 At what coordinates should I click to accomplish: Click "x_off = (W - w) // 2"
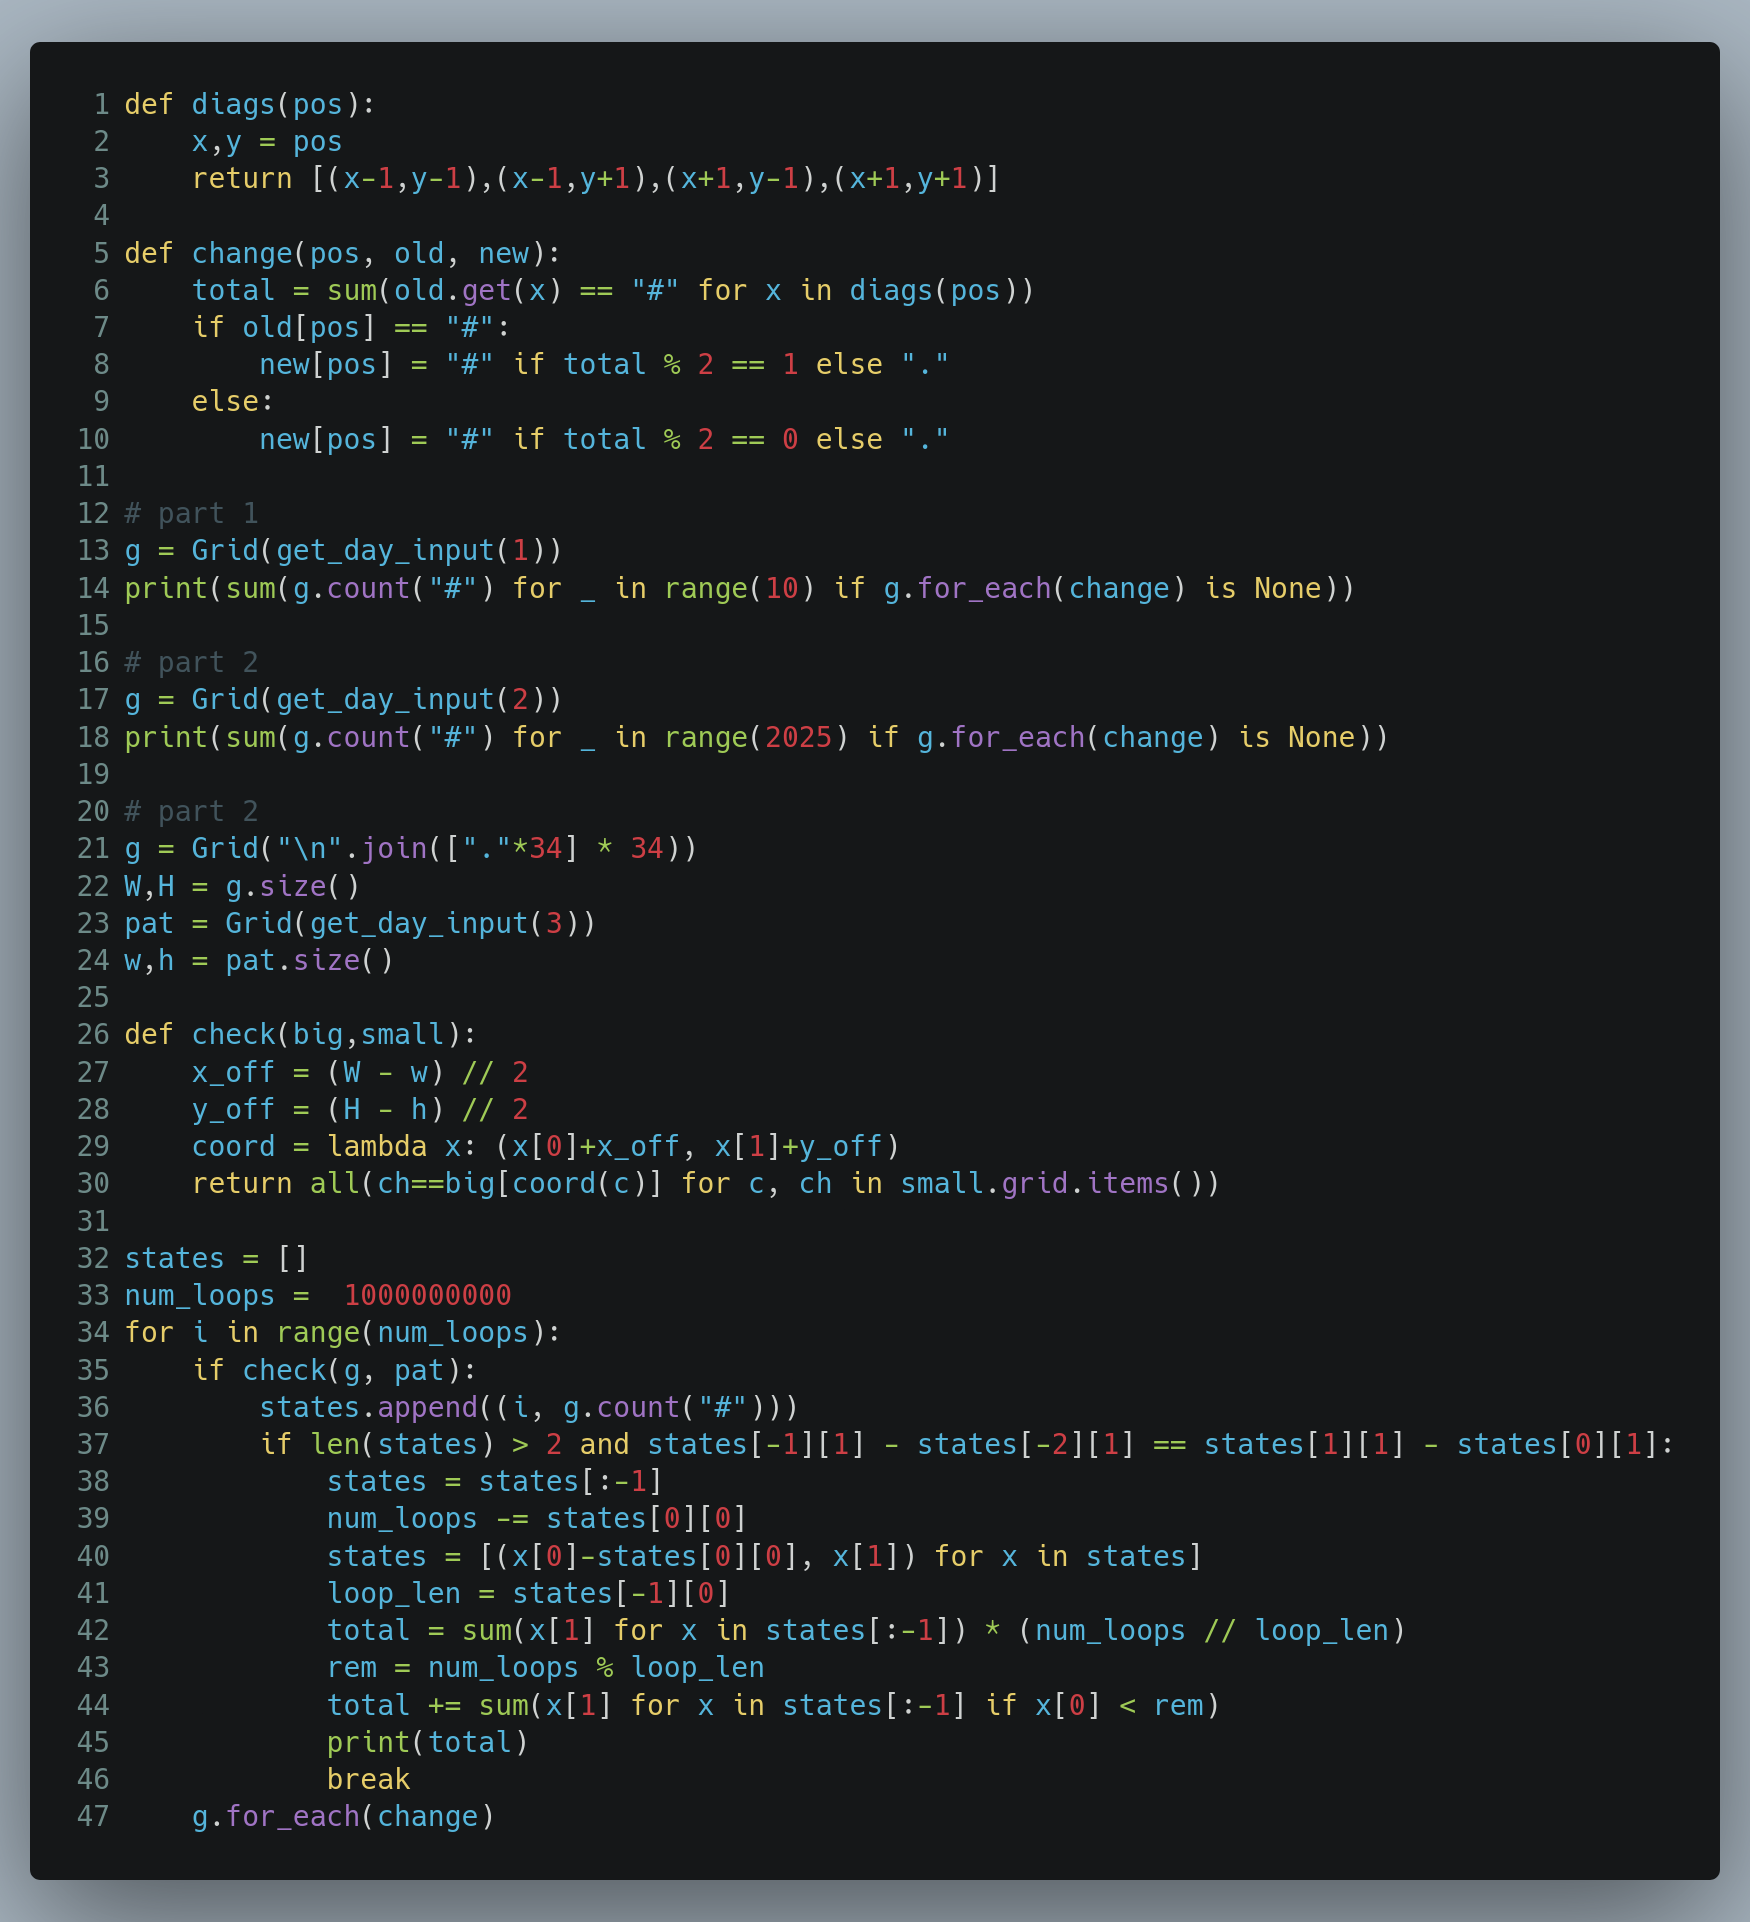click(x=360, y=1073)
